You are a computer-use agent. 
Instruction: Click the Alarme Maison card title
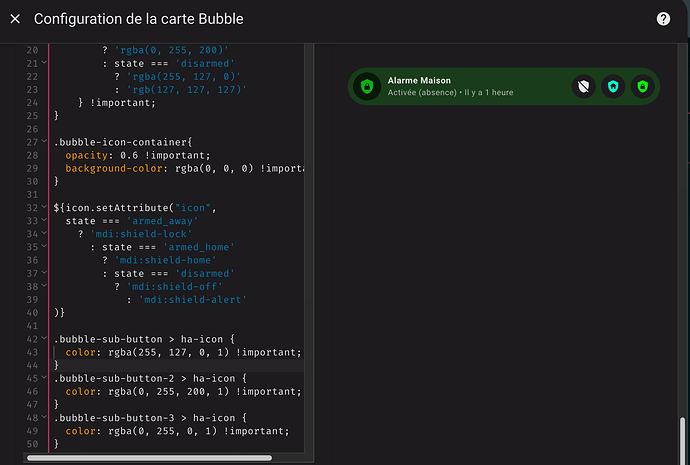[419, 81]
